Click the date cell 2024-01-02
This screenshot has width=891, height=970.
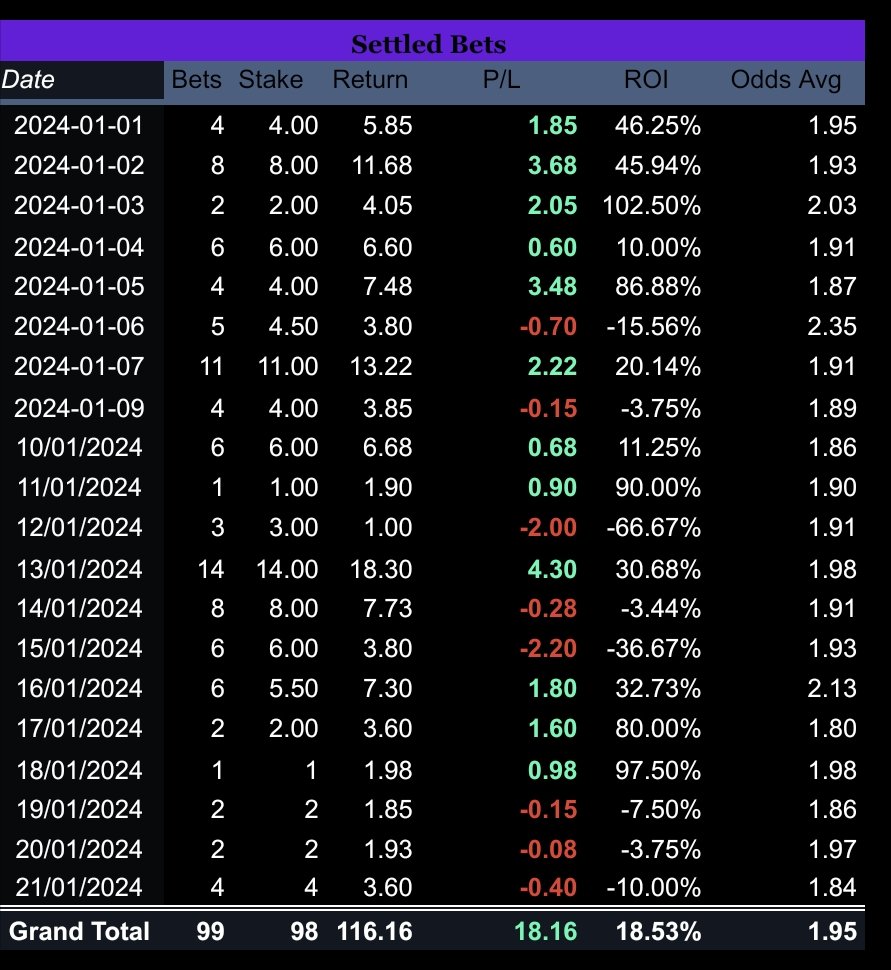coord(79,165)
